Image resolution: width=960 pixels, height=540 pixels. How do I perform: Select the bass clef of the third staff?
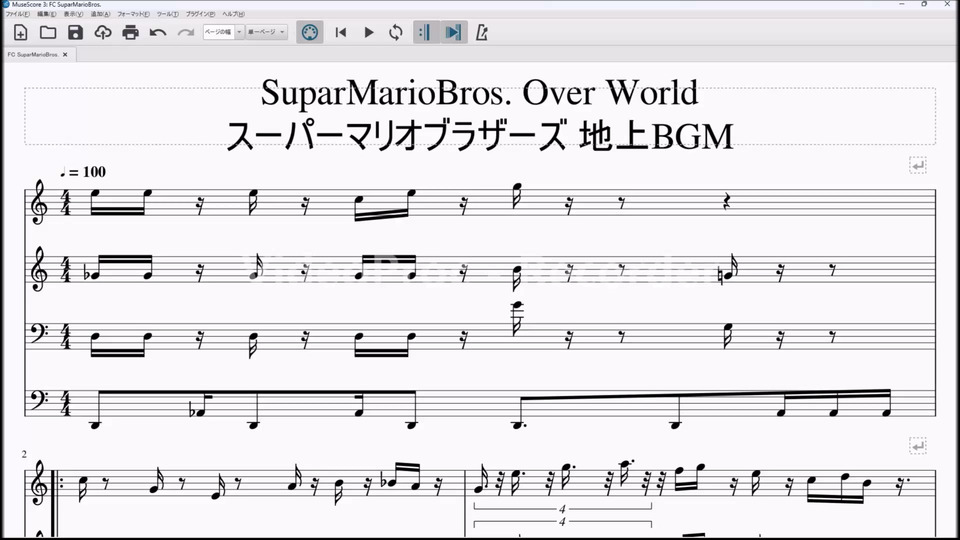pyautogui.click(x=39, y=333)
